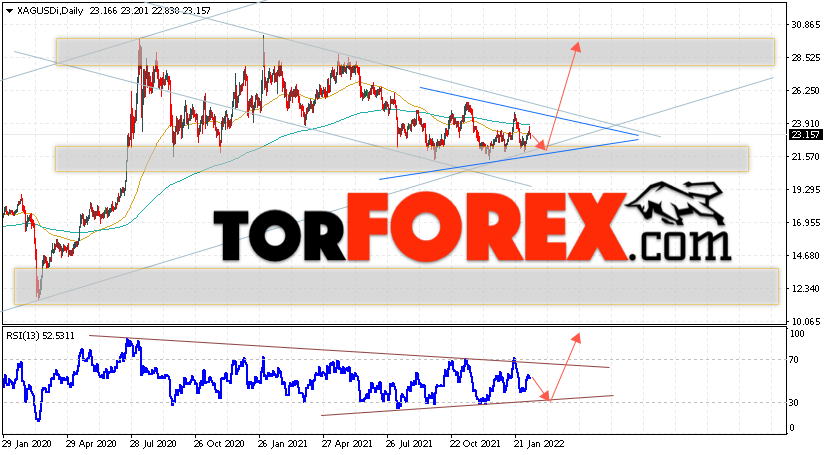Screen dimensions: 827x455
Task: Select the 21 Jan 2022 date label
Action: click(x=539, y=443)
